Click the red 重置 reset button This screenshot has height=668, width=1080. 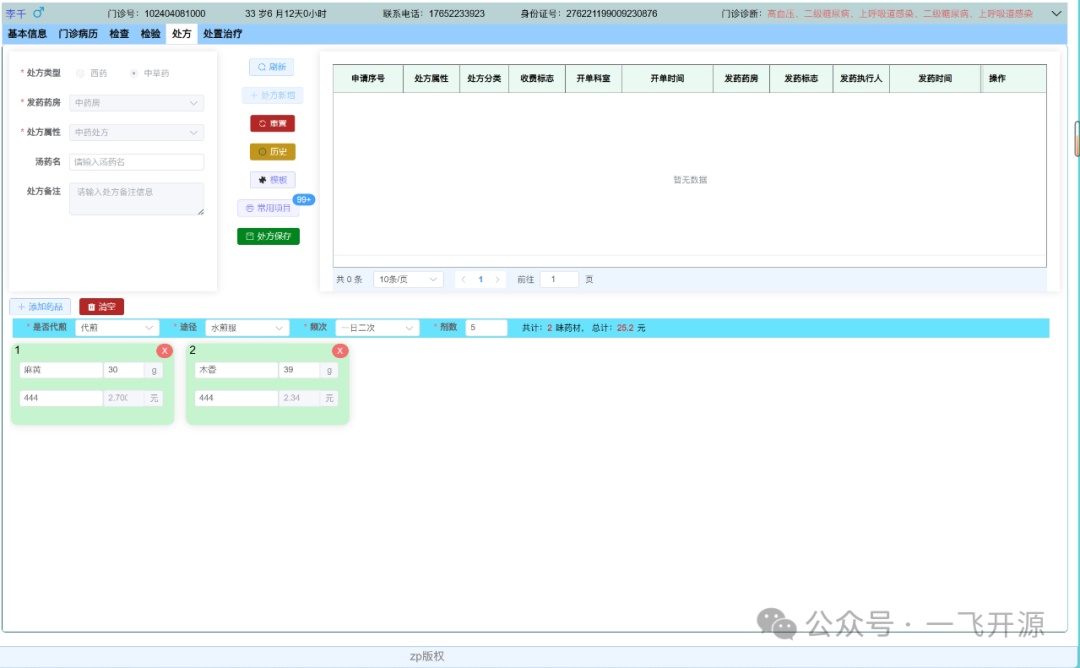tap(272, 123)
